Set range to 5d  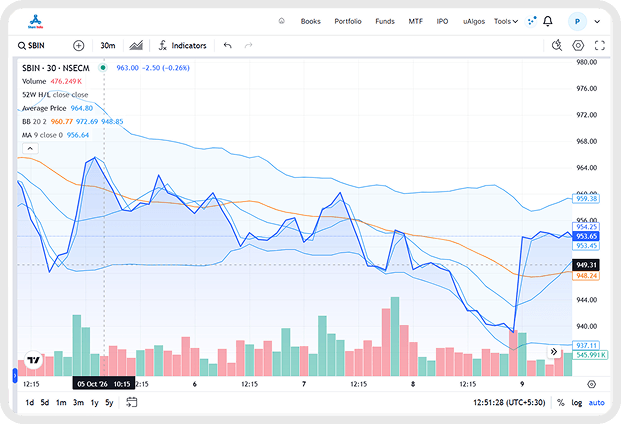click(45, 403)
